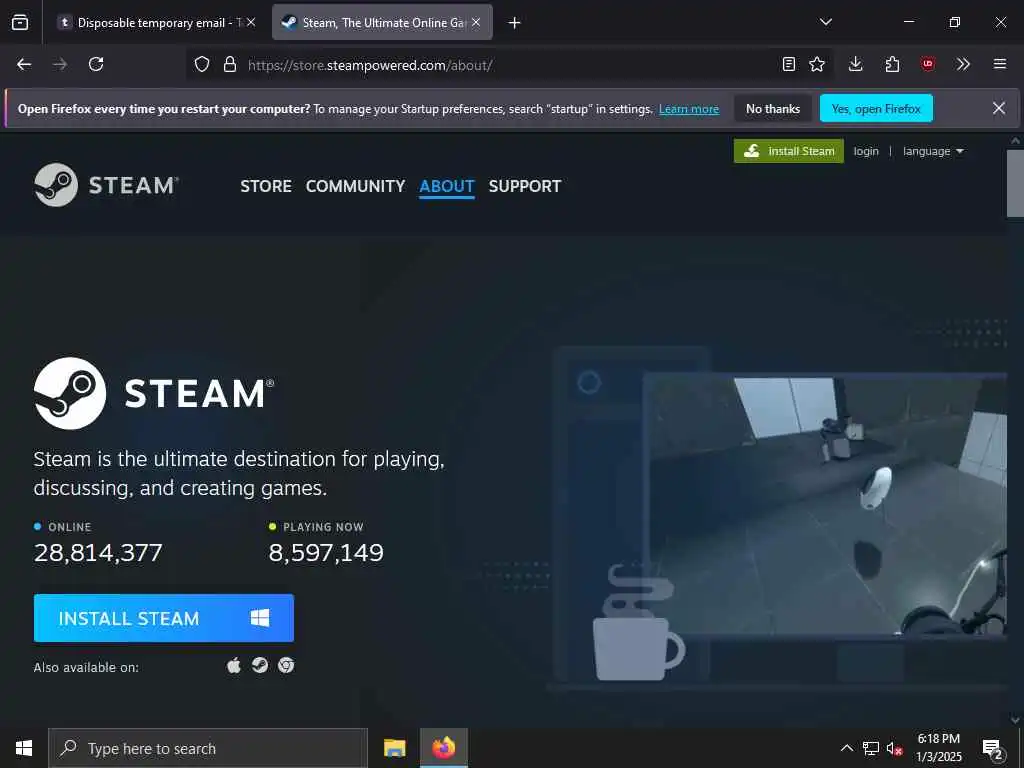Click the address bar URL

click(x=370, y=65)
